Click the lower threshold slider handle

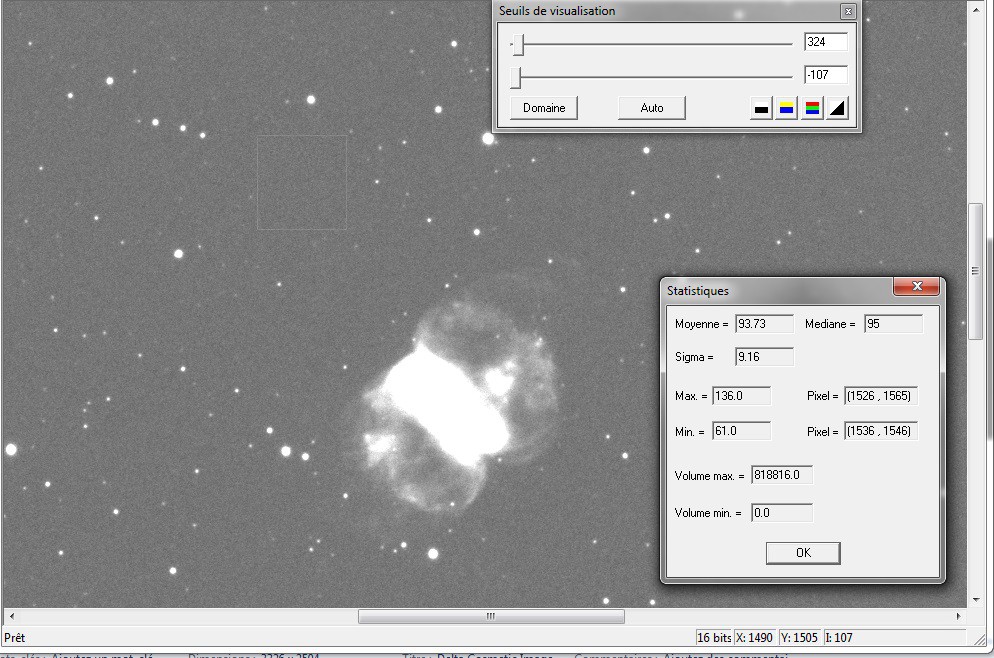[x=516, y=77]
